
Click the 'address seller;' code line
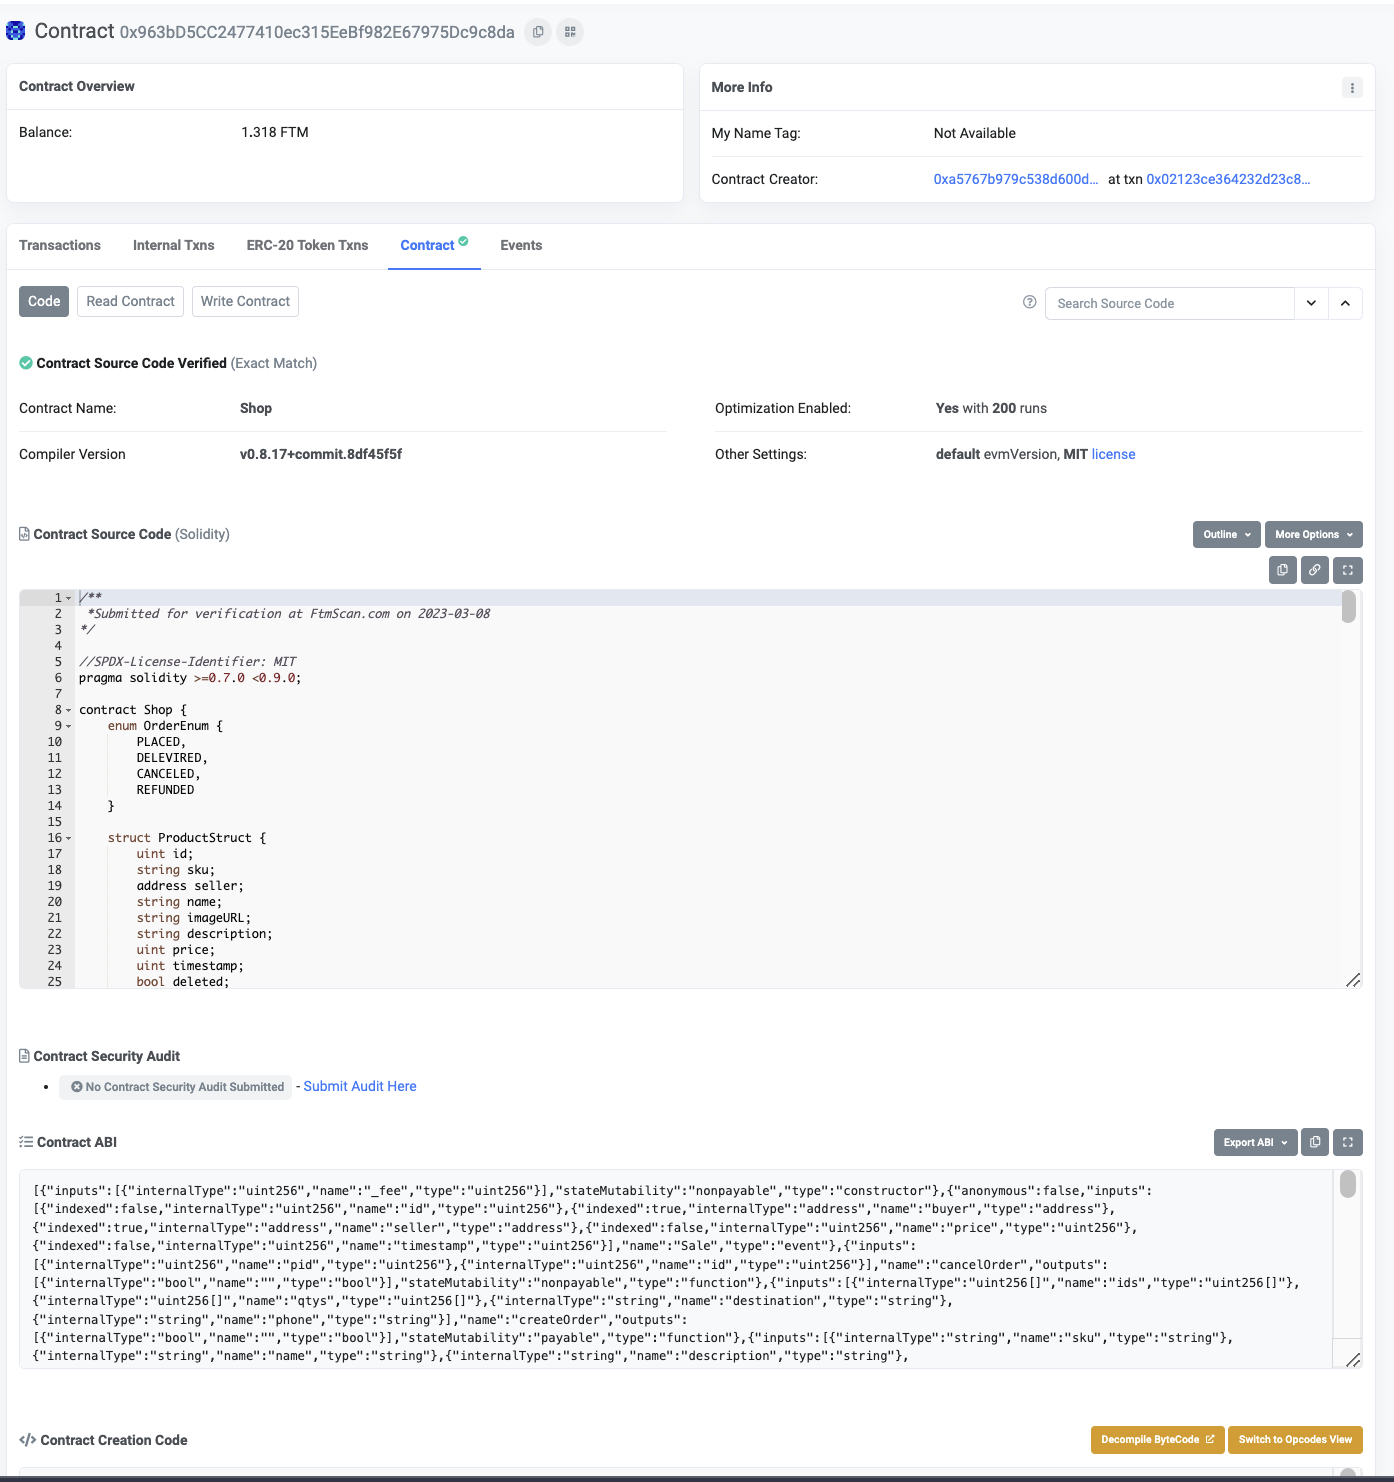190,886
